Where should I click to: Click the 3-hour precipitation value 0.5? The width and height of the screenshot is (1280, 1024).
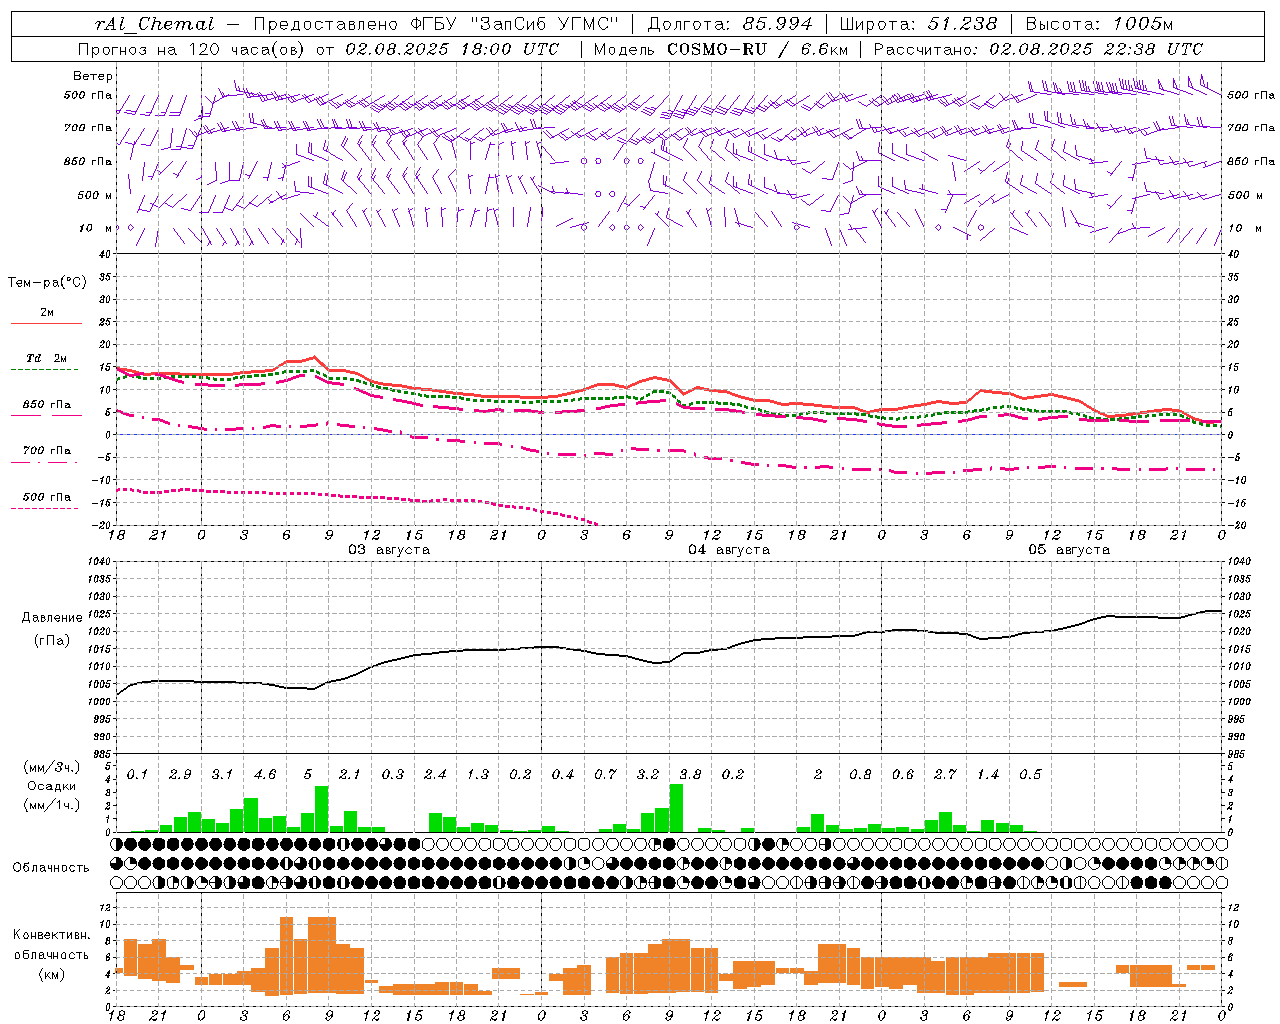point(1030,775)
